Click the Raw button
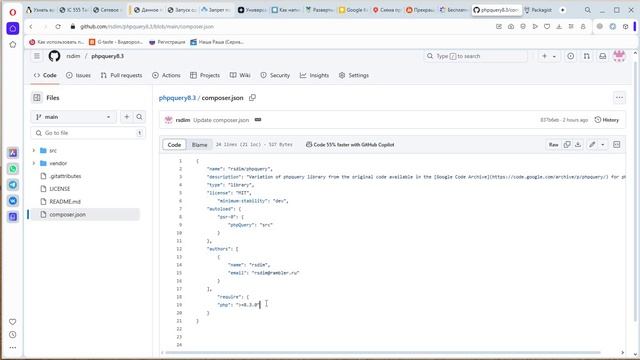The image size is (640, 360). (x=553, y=144)
